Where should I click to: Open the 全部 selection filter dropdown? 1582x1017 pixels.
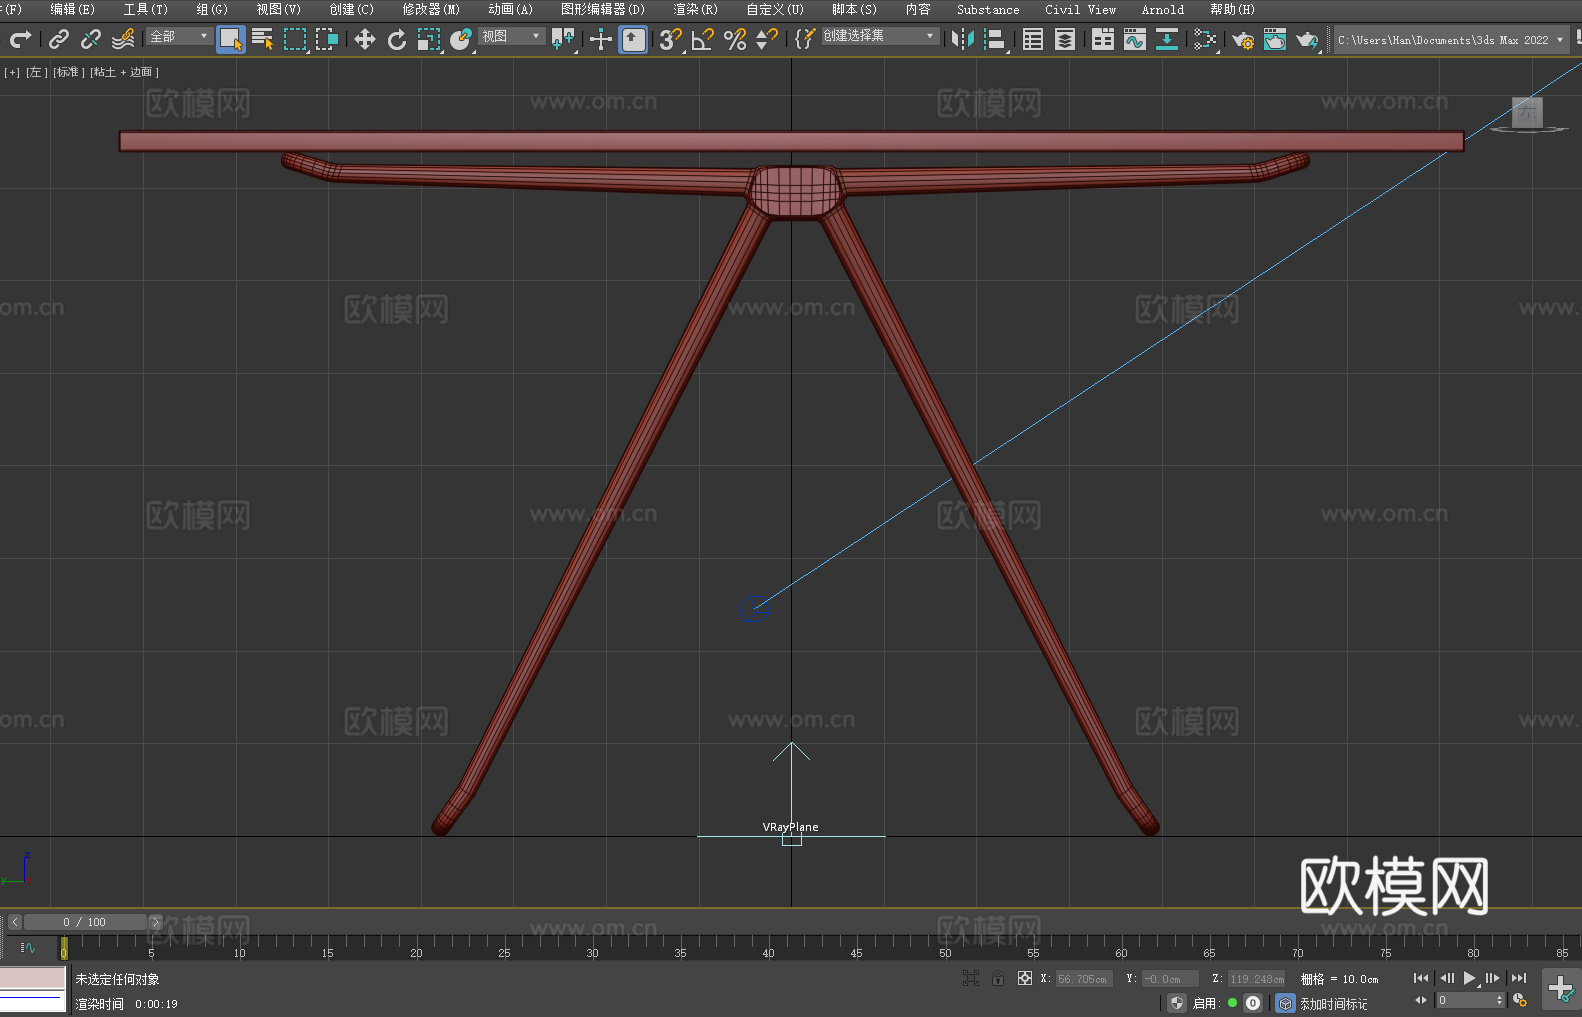(x=179, y=36)
